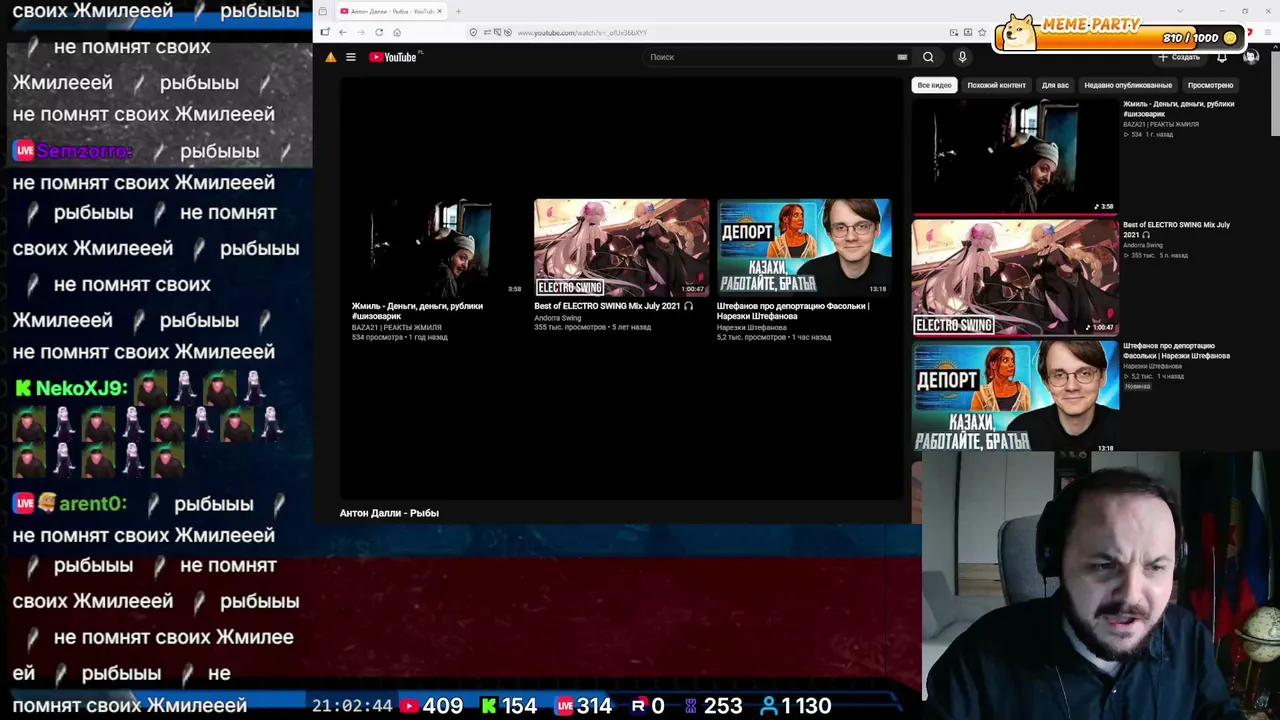Select the 'Для вас' filter chip

coord(1055,85)
